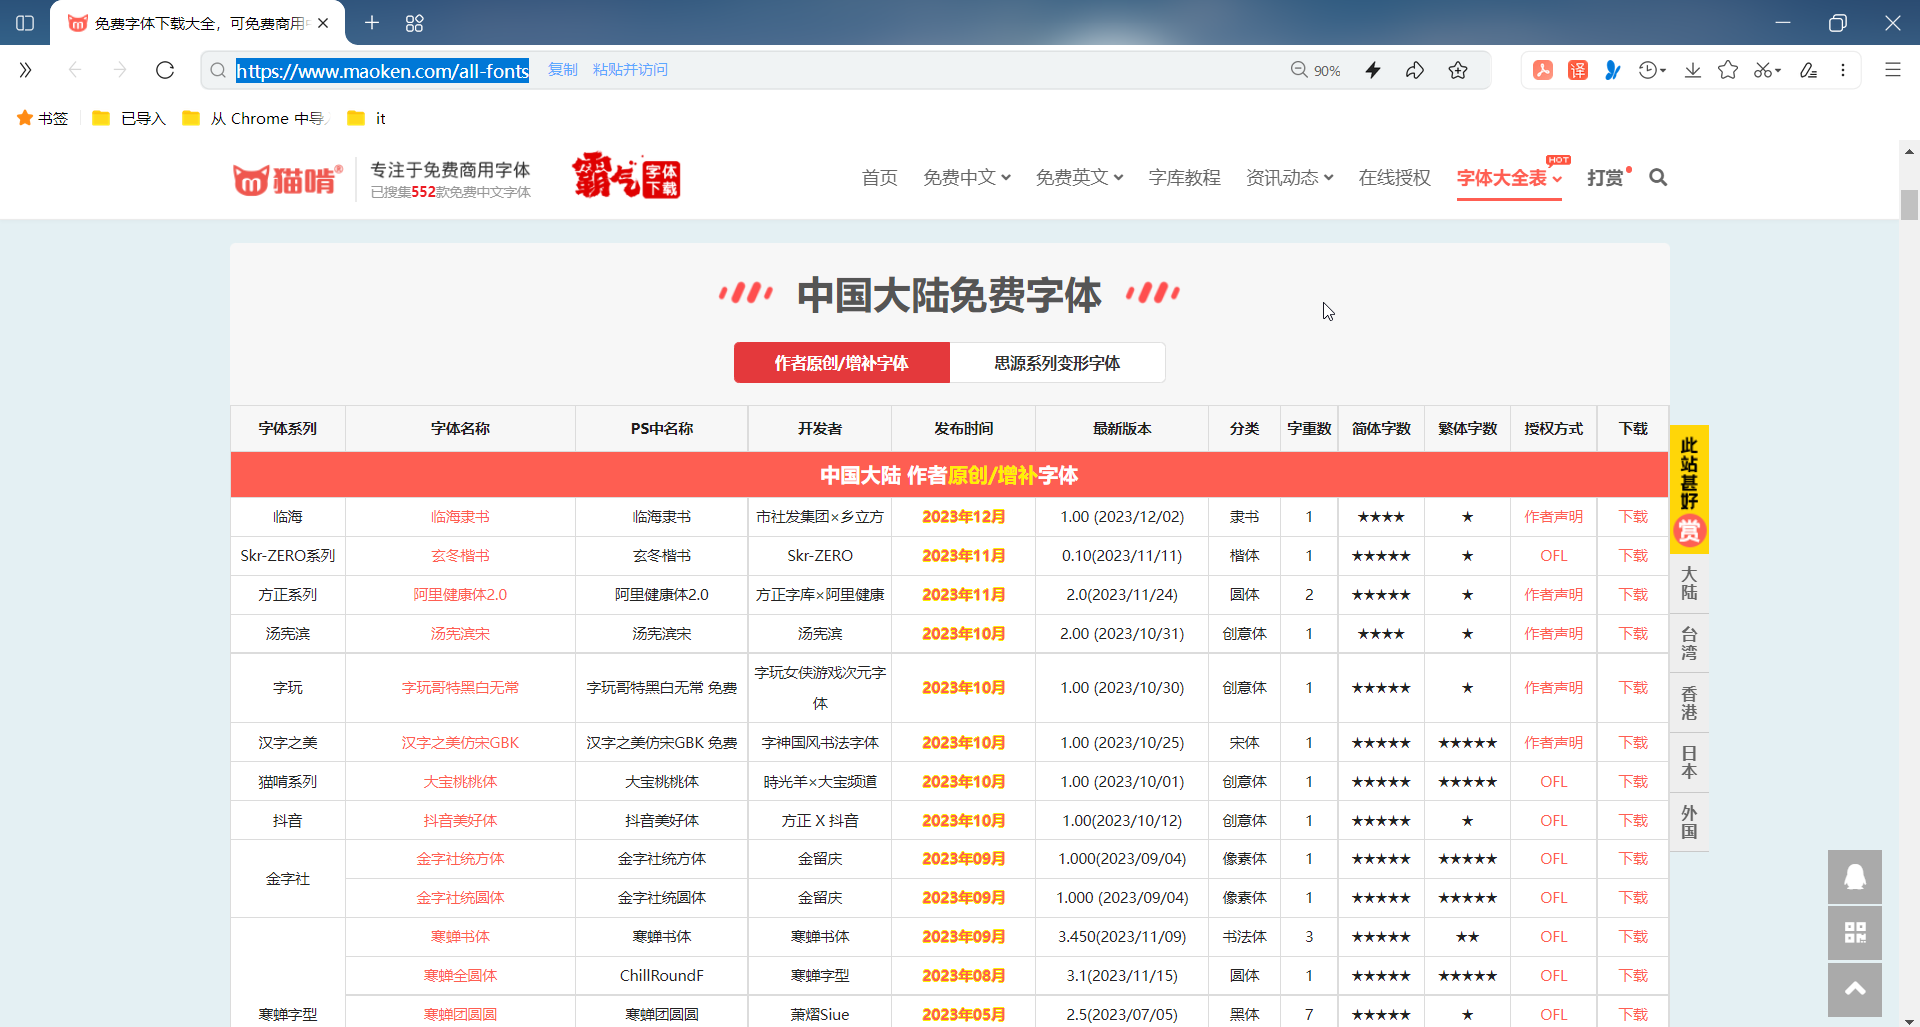The height and width of the screenshot is (1027, 1920).
Task: Click OFL license for 寒蝉书体 row
Action: [x=1553, y=937]
